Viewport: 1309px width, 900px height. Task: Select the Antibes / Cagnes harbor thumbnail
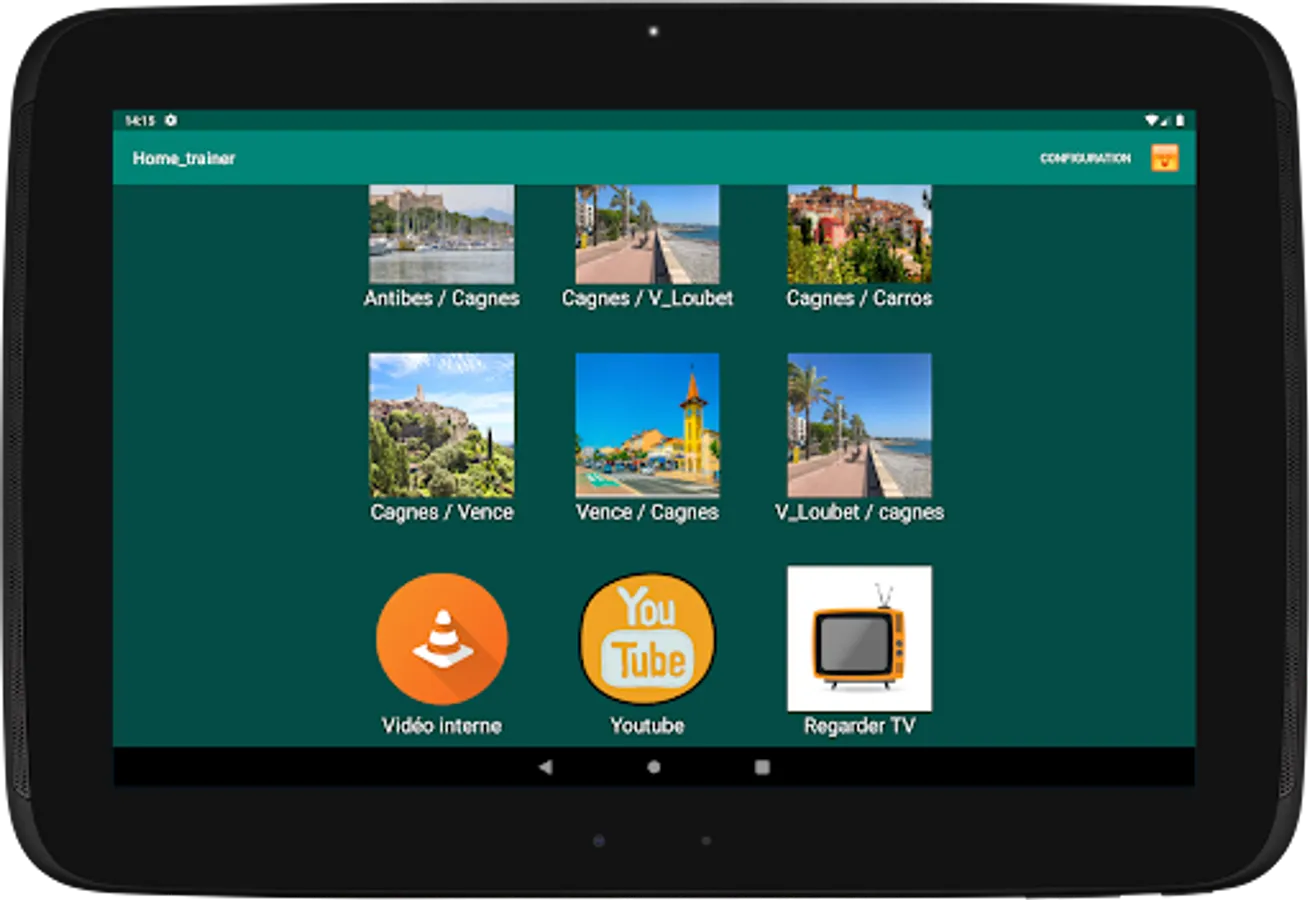click(442, 234)
